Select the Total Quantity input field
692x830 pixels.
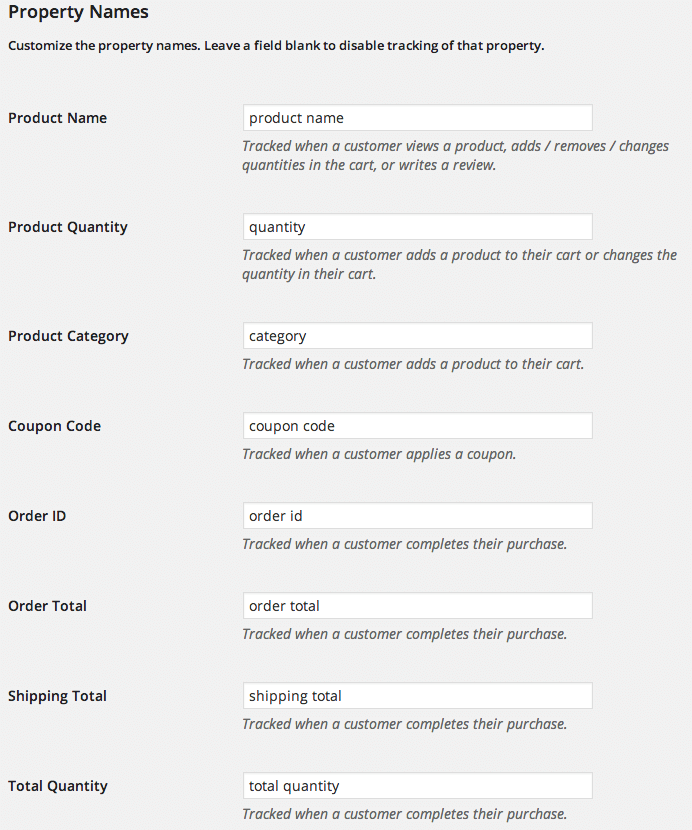point(417,786)
